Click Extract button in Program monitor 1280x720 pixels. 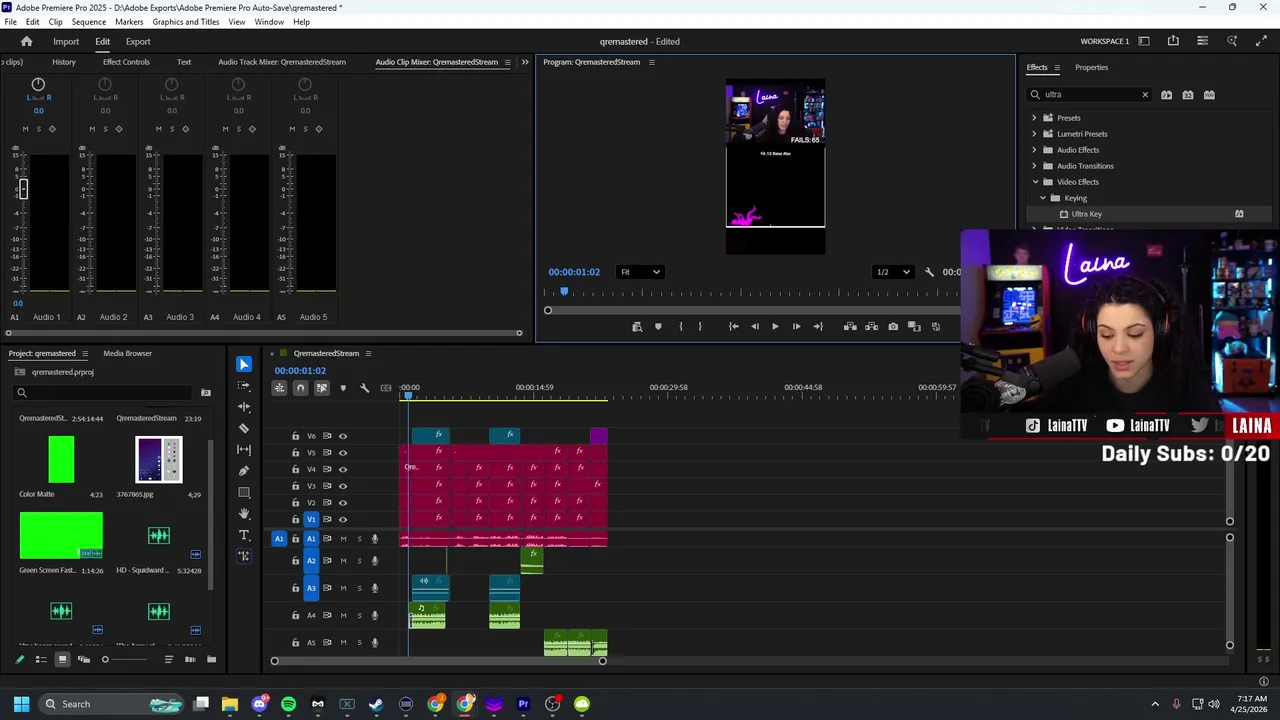(871, 327)
